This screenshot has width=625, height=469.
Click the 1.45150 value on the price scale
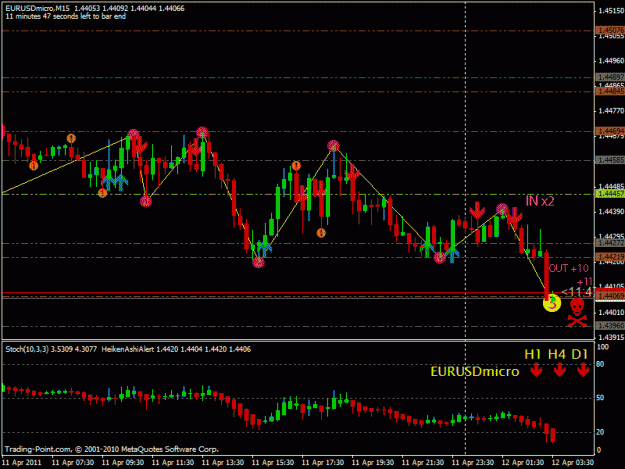pos(611,11)
